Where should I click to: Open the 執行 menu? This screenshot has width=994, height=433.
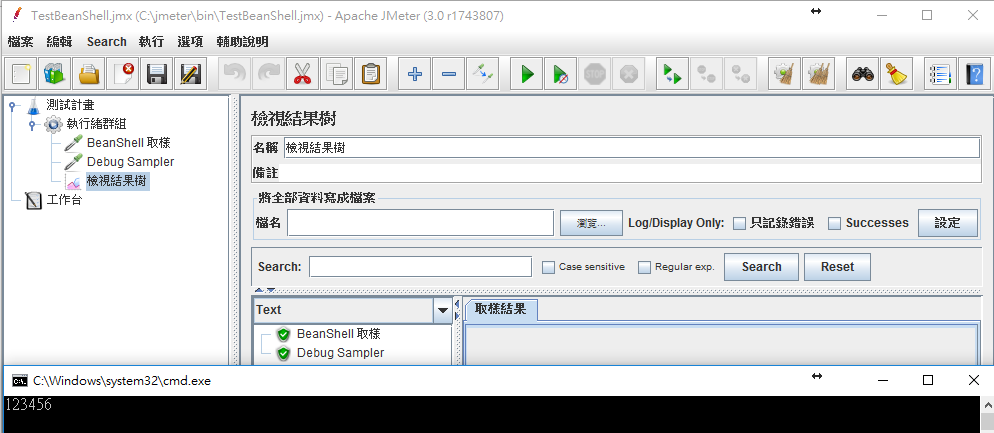coord(151,42)
